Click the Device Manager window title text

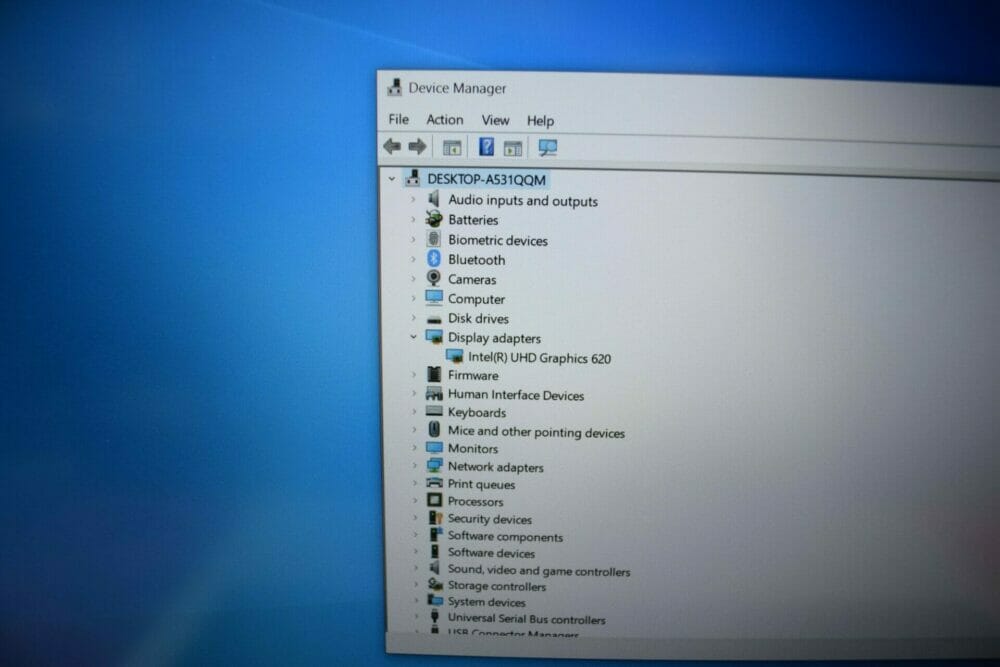457,88
